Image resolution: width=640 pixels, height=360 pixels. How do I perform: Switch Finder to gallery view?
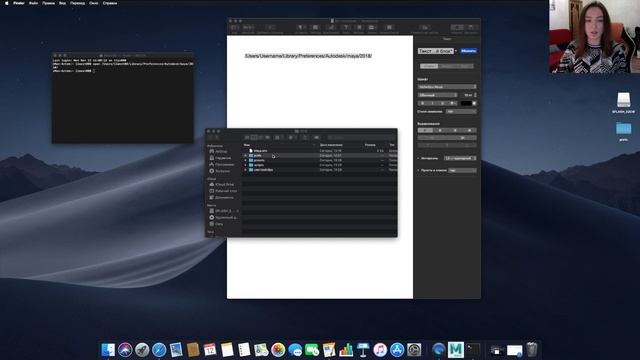267,138
